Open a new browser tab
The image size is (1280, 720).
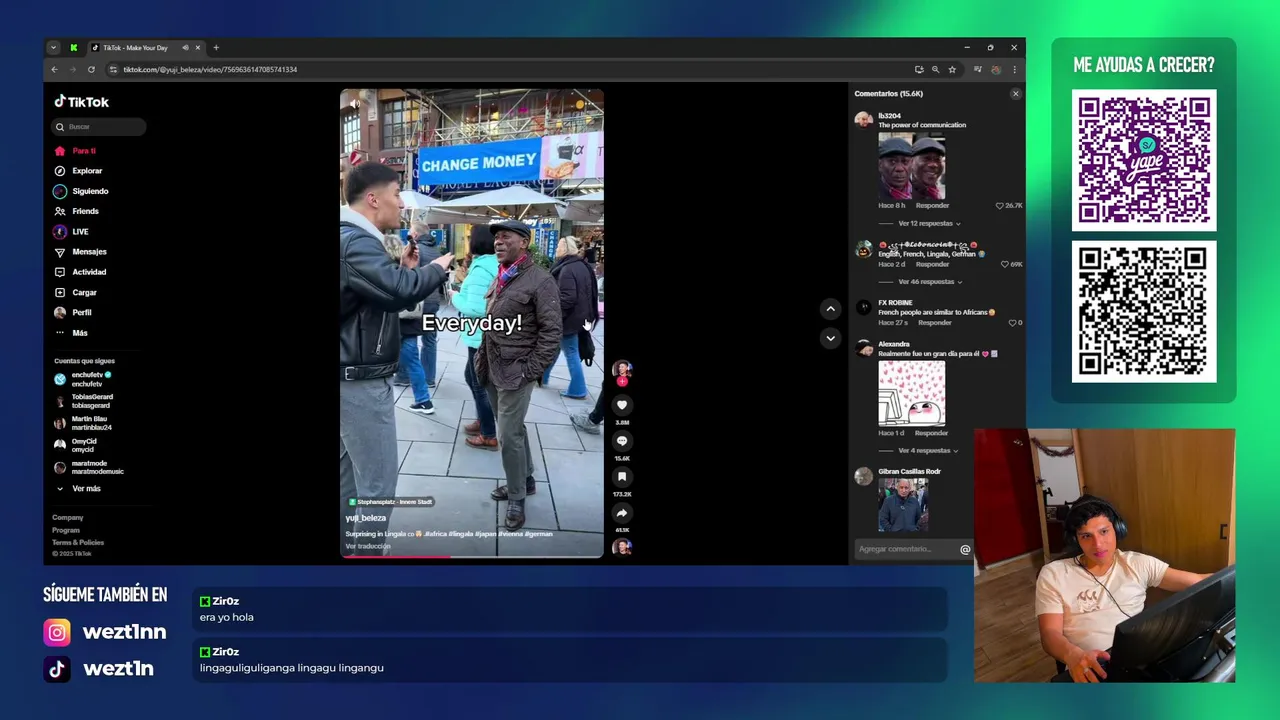(x=216, y=47)
